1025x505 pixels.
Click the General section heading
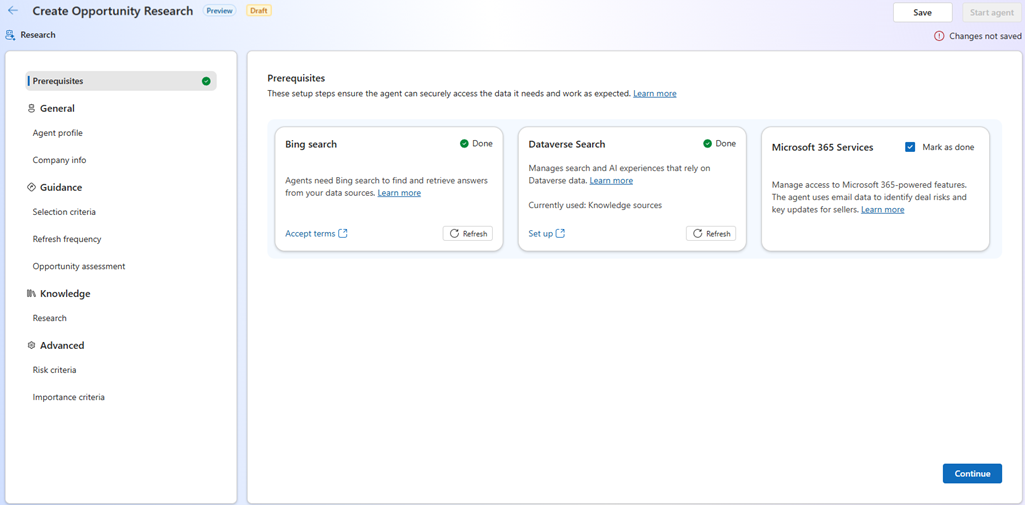[x=58, y=108]
